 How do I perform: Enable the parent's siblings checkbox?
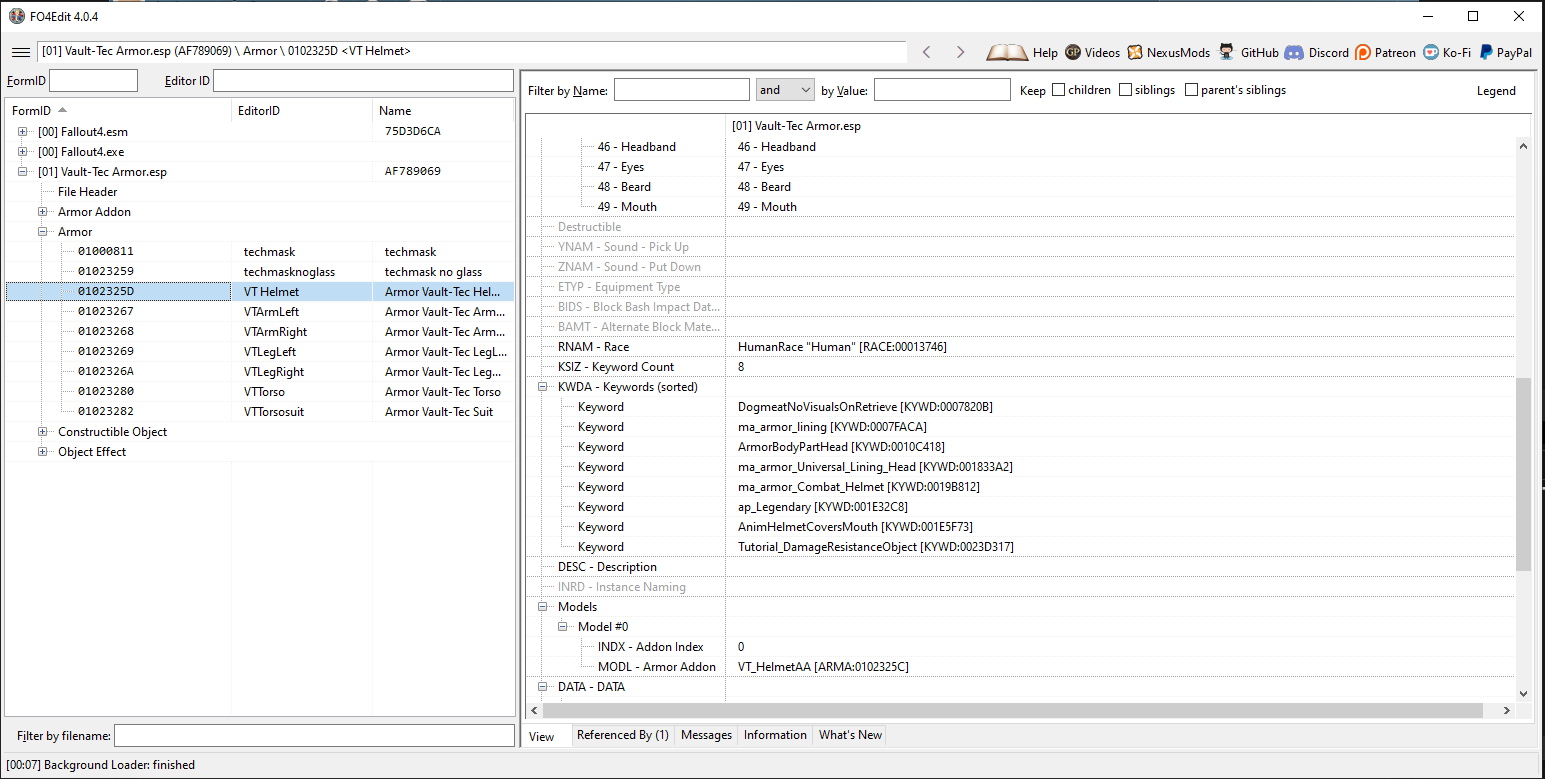[1191, 90]
